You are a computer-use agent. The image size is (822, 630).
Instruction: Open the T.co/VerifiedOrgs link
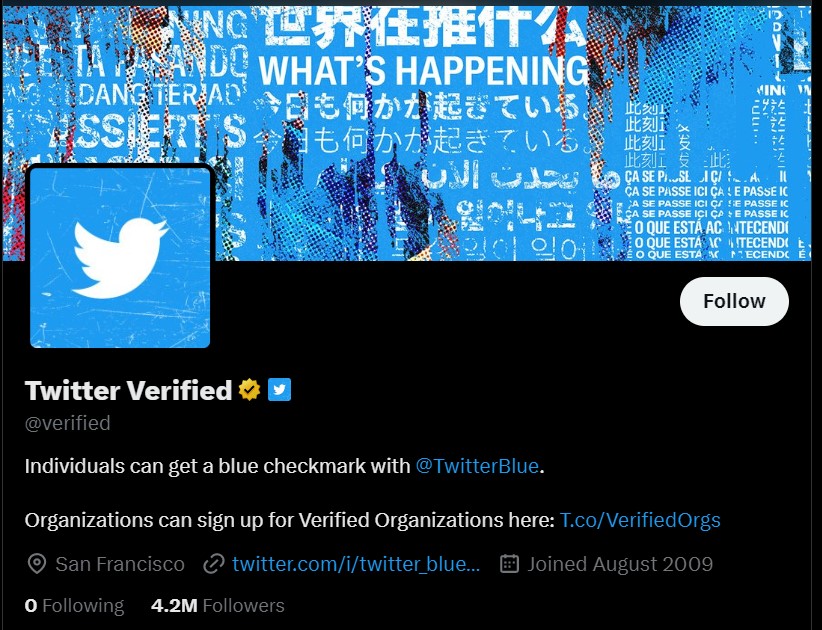point(640,520)
